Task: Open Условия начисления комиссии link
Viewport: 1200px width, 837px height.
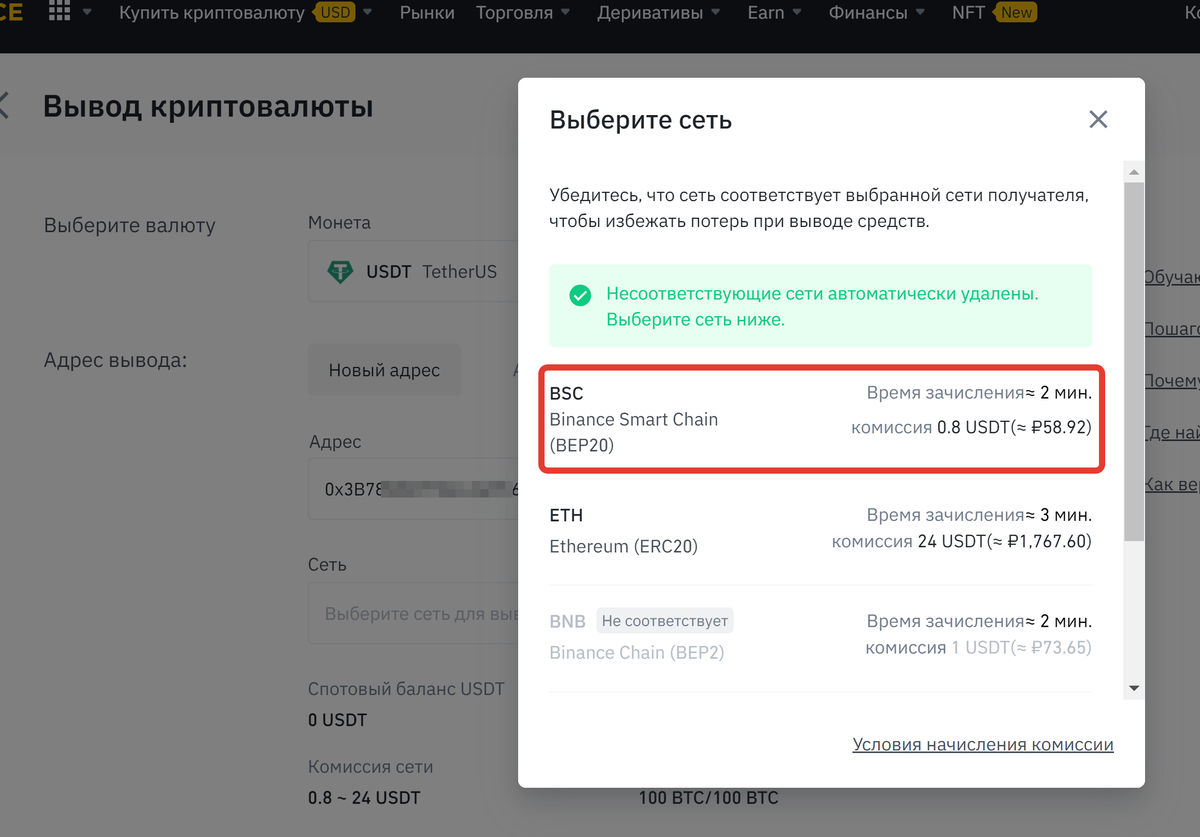Action: click(x=982, y=745)
